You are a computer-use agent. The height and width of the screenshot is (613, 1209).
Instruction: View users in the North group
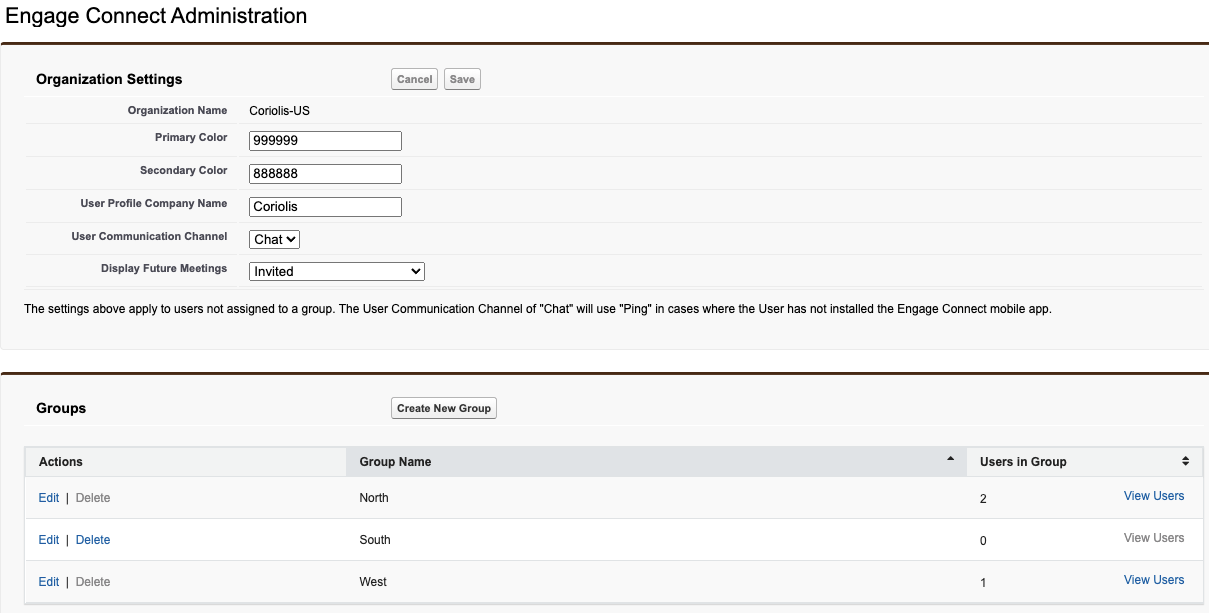tap(1153, 496)
